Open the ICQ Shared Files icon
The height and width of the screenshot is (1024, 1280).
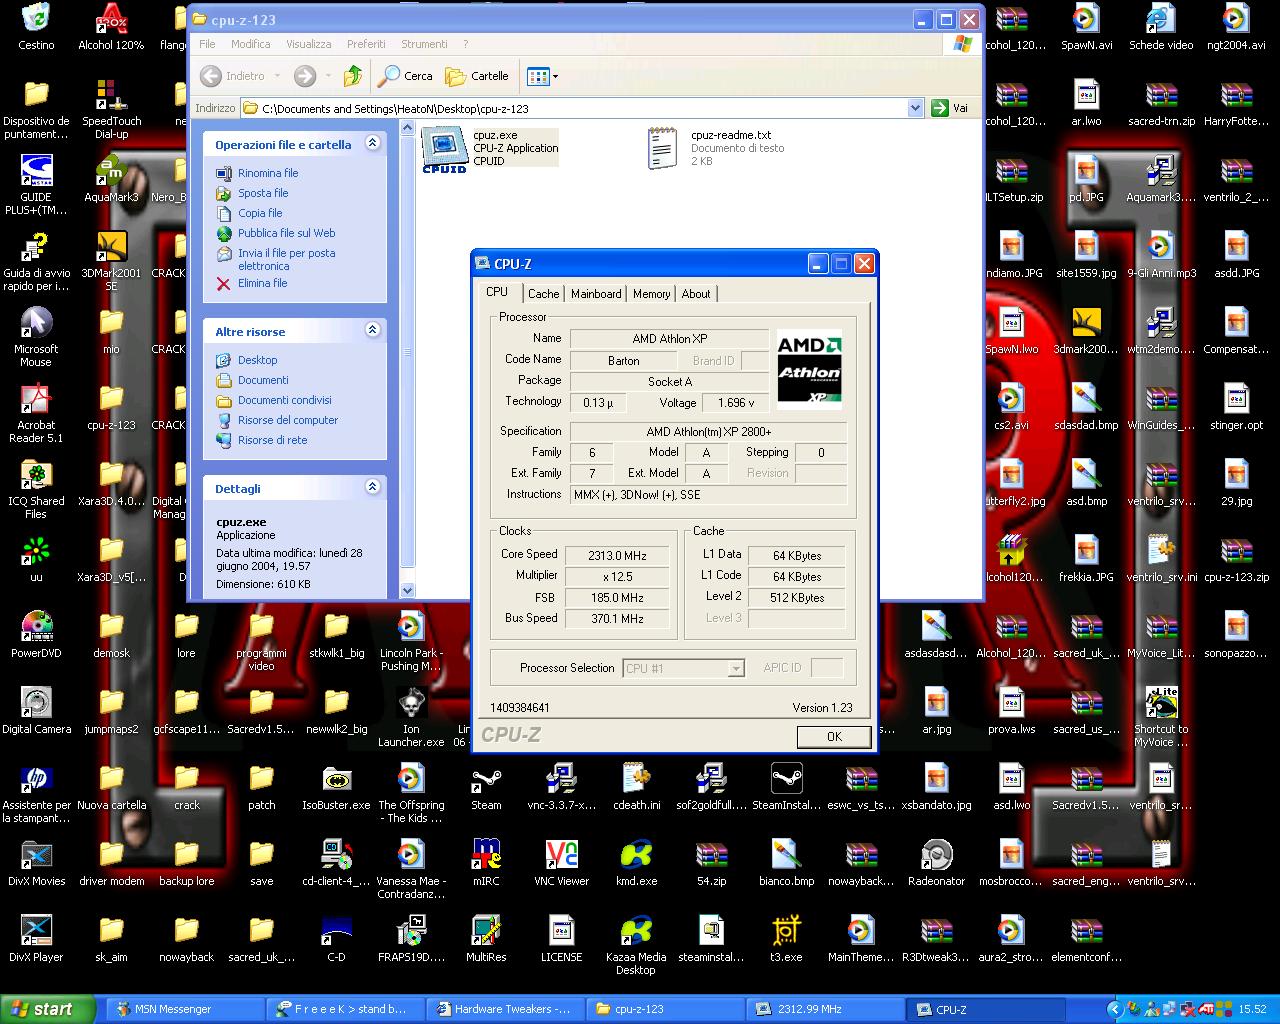point(36,490)
